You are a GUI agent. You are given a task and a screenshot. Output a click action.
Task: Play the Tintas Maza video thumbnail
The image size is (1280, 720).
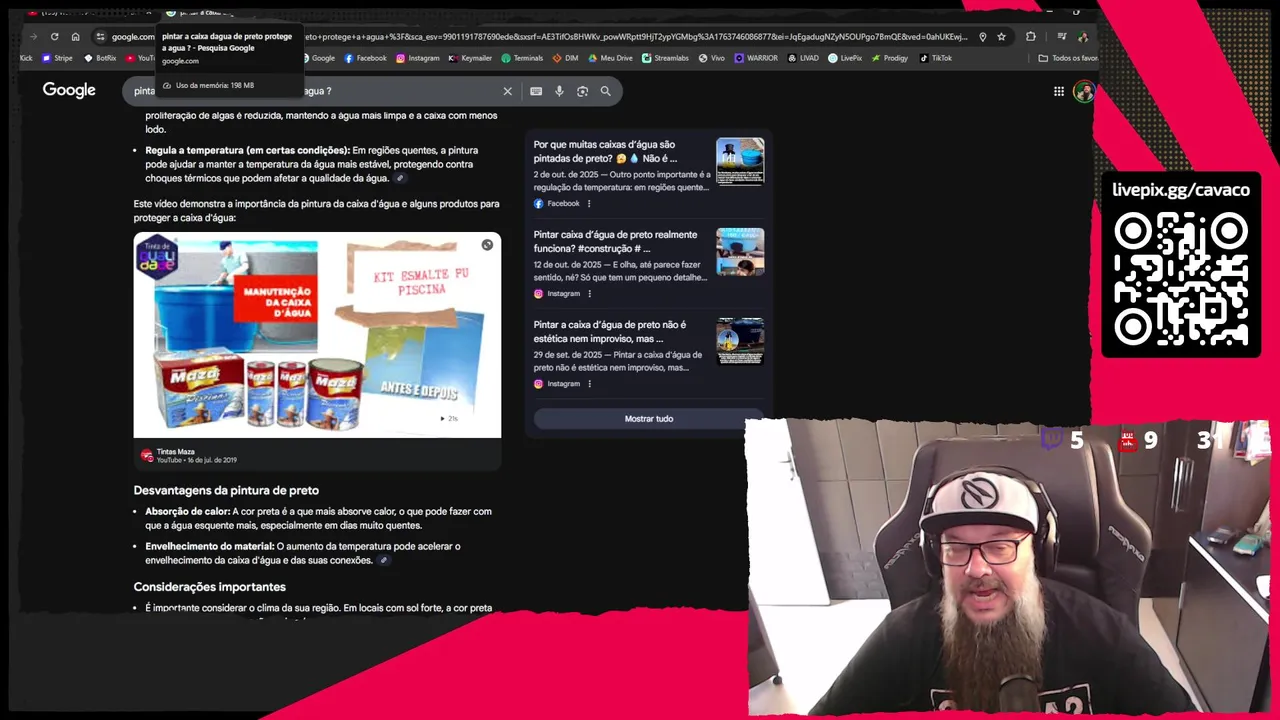click(317, 335)
